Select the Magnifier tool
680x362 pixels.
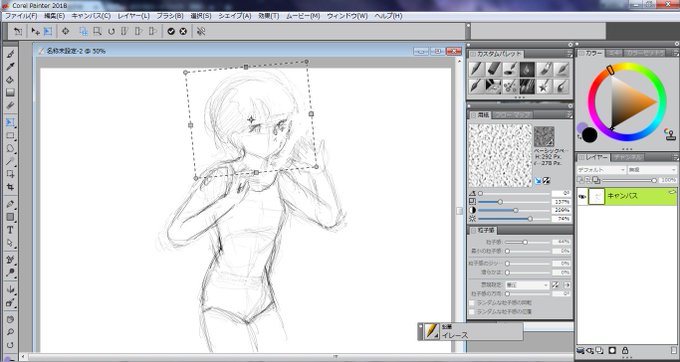(x=10, y=332)
